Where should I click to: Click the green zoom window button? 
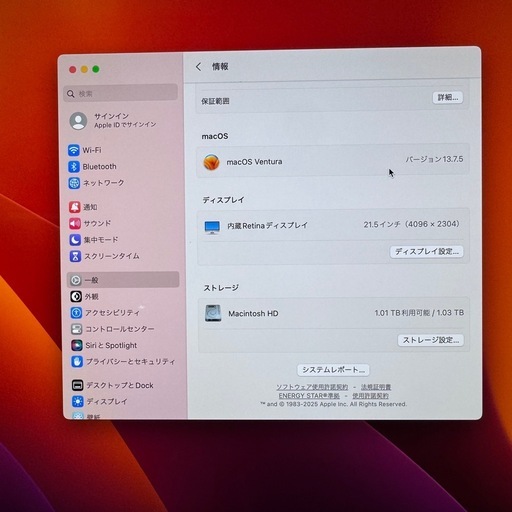click(96, 69)
